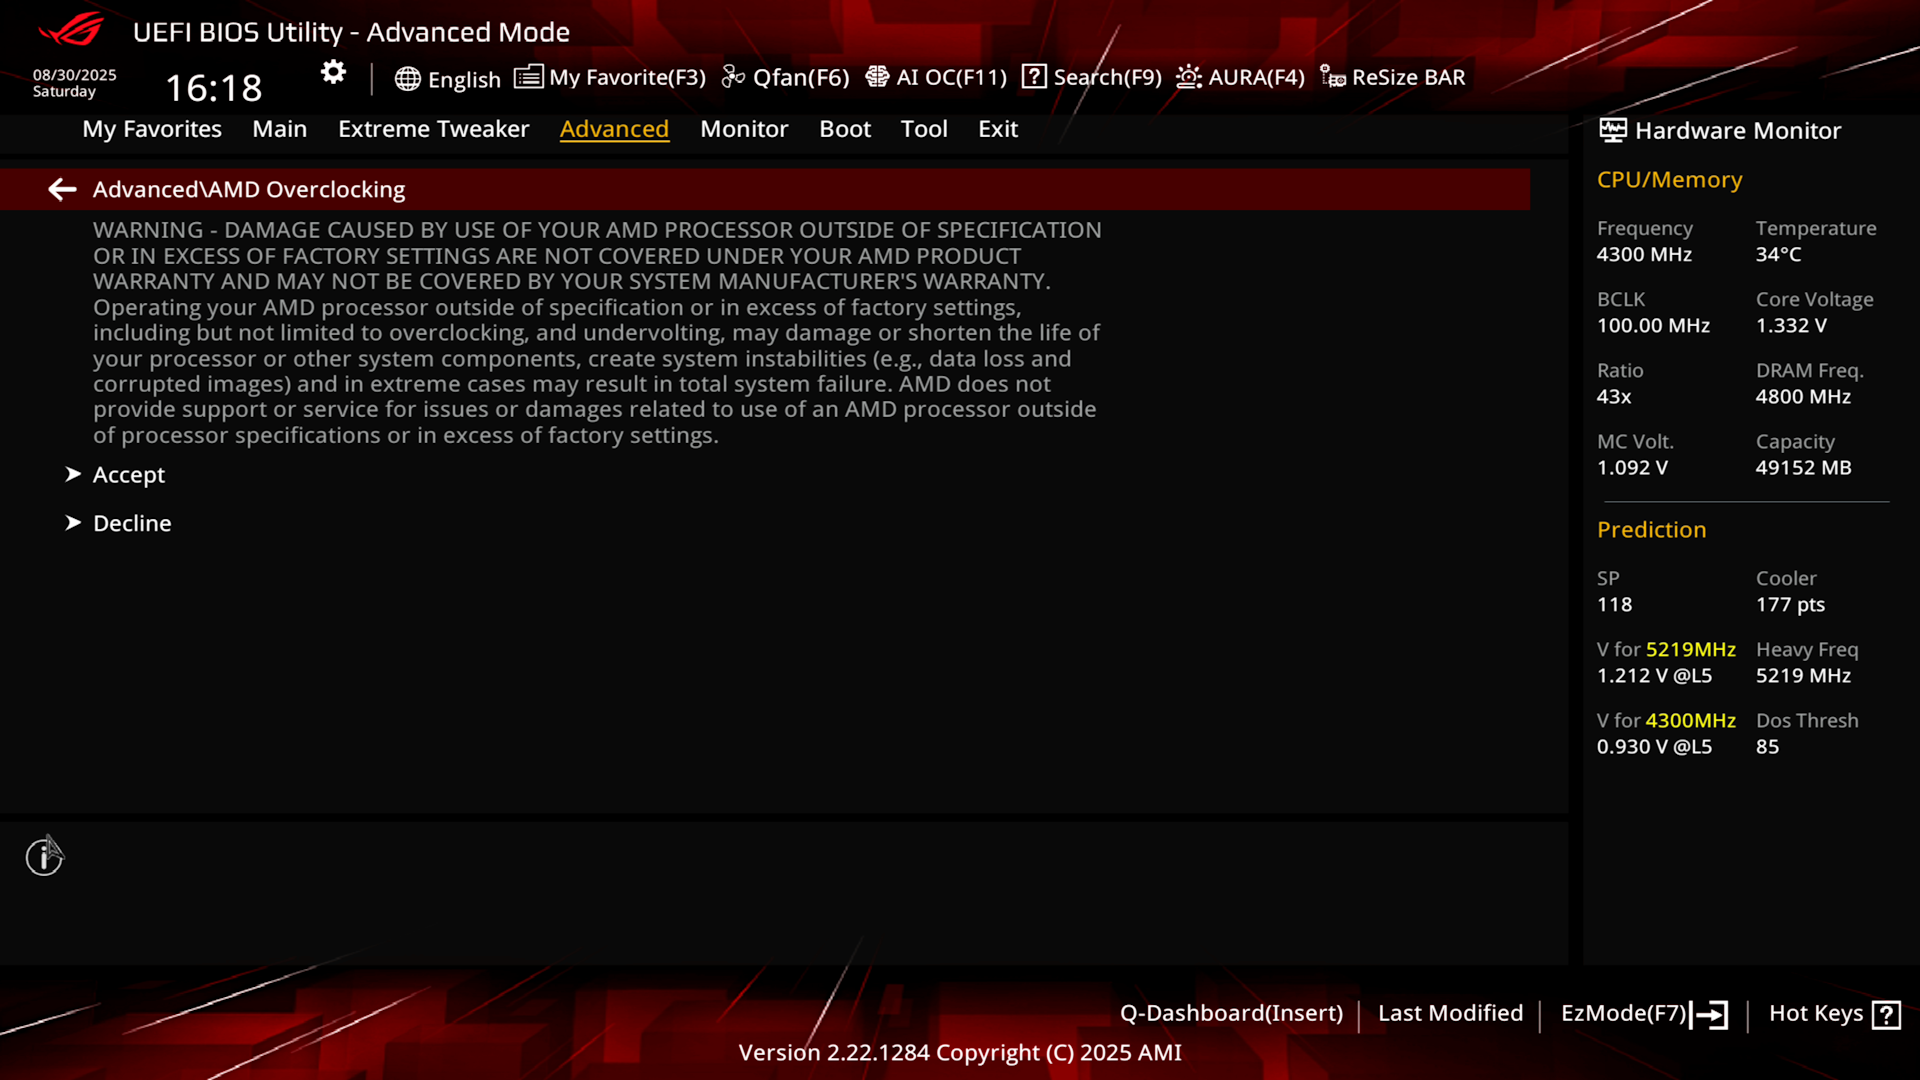Open Search(F9) question mark icon
Image resolution: width=1920 pixels, height=1080 pixels.
coord(1034,77)
